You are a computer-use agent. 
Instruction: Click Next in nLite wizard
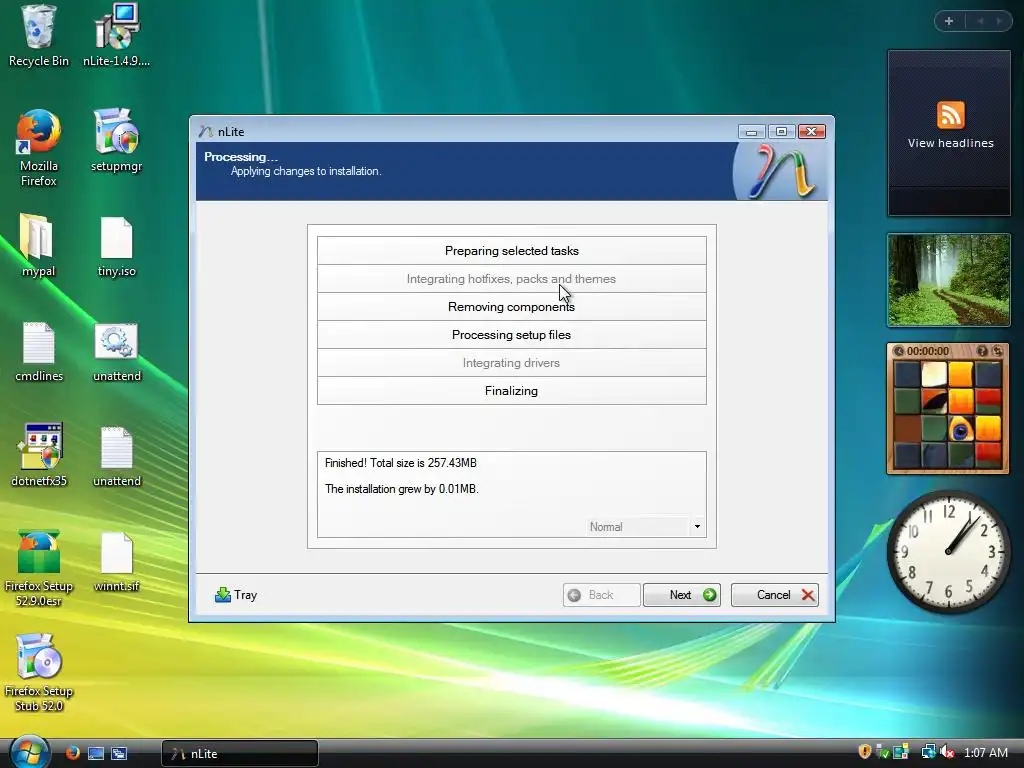point(682,595)
